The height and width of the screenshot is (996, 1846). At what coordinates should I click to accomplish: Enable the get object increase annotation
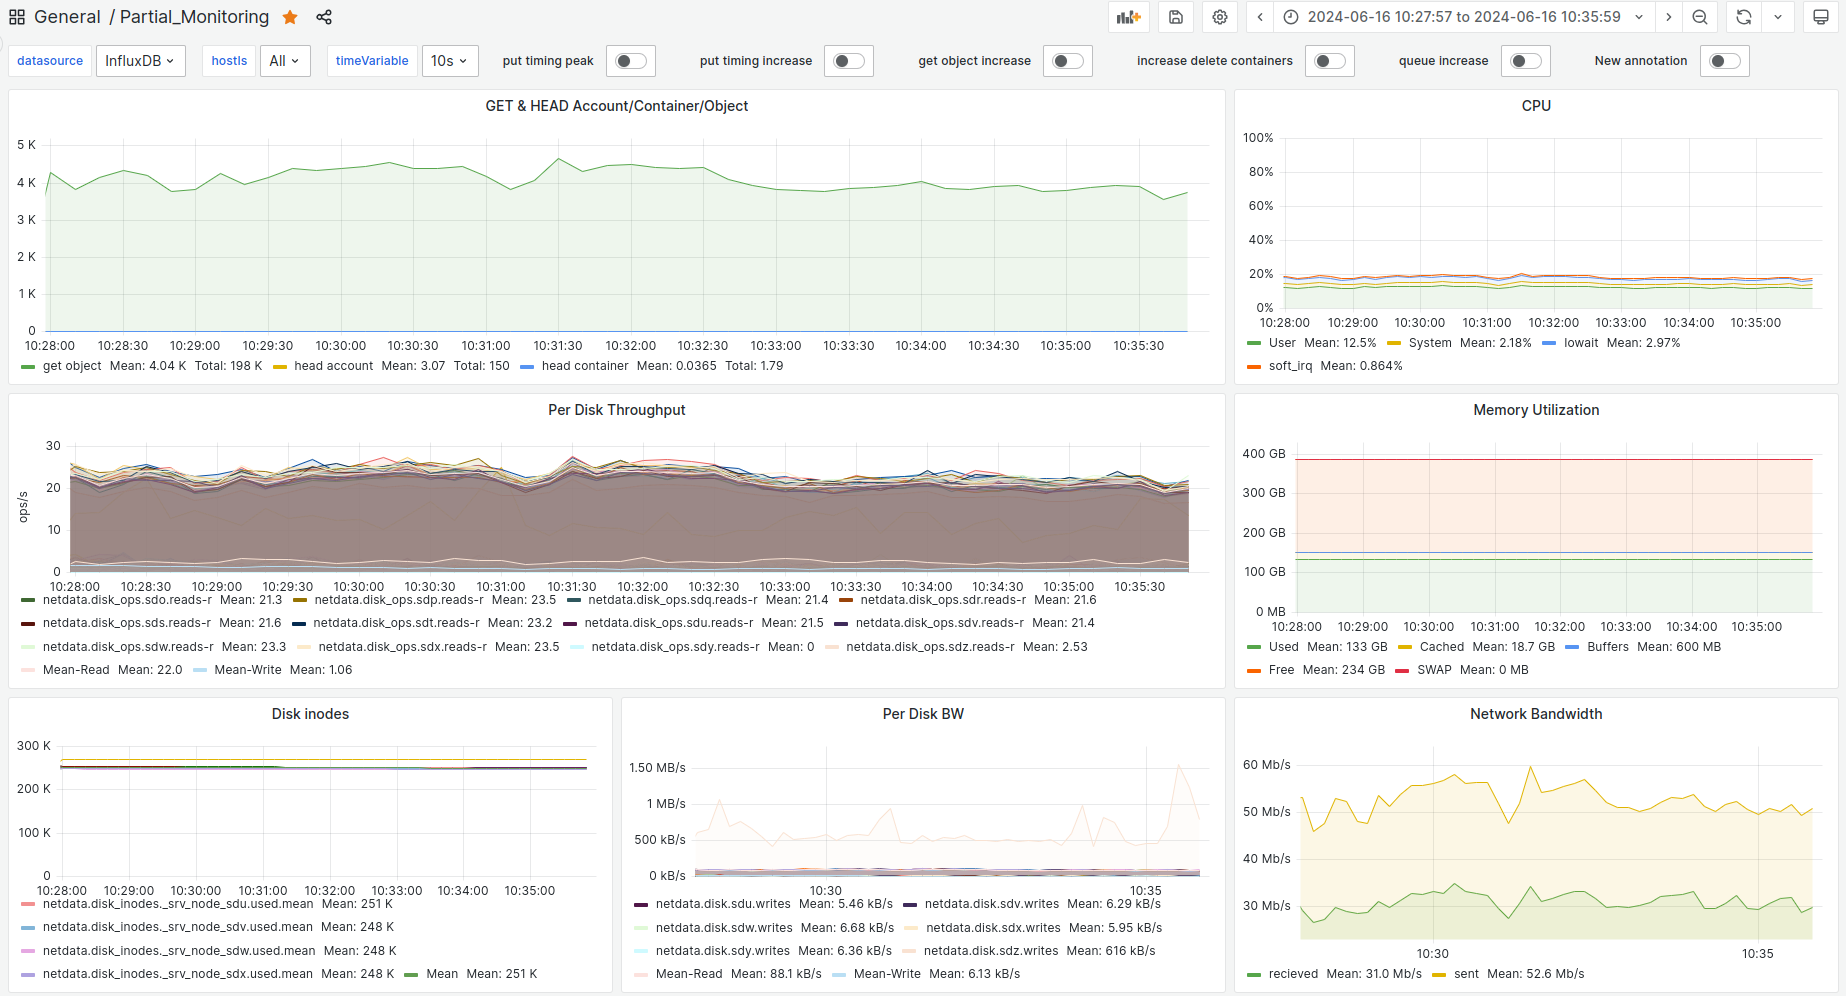(x=1067, y=61)
